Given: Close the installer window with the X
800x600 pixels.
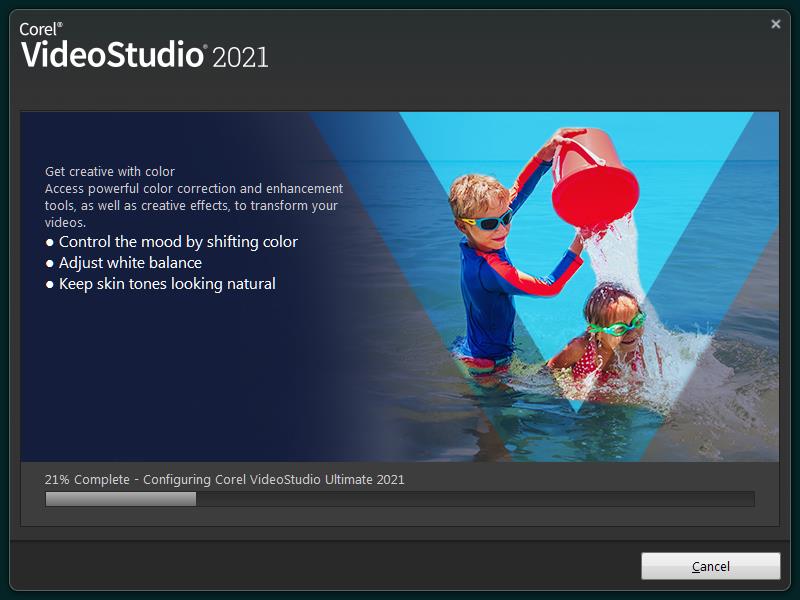Looking at the screenshot, I should (776, 24).
